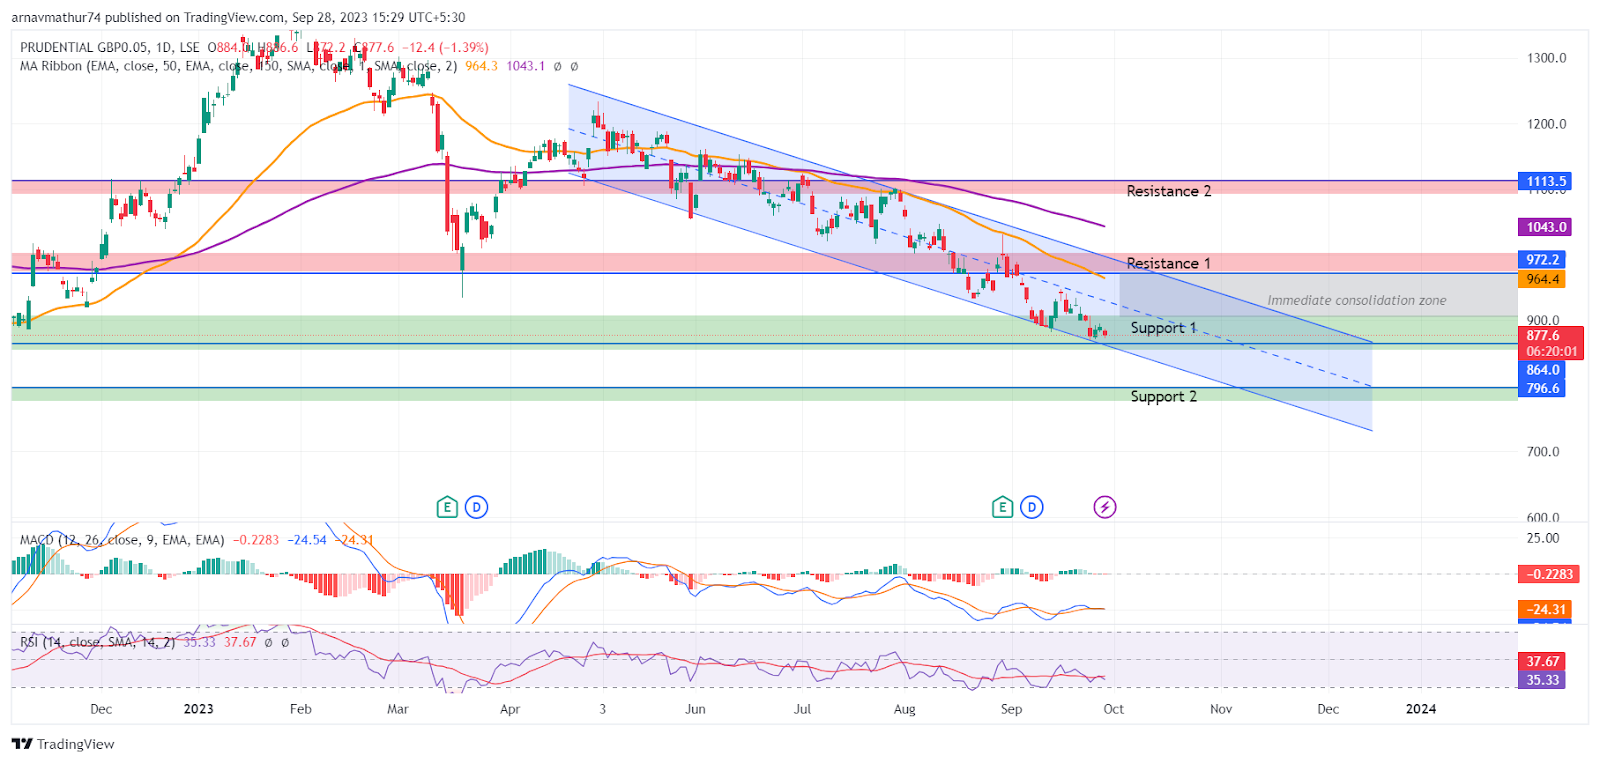This screenshot has width=1600, height=763.
Task: Click the red 37.67 RSI value label
Action: pos(1542,661)
